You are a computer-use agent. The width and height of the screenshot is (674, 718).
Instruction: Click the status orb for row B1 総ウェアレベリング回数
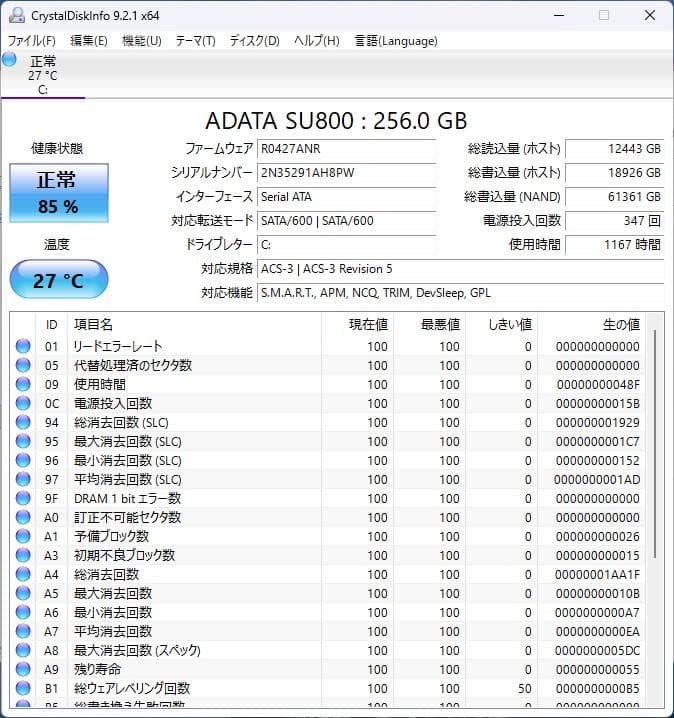(23, 688)
